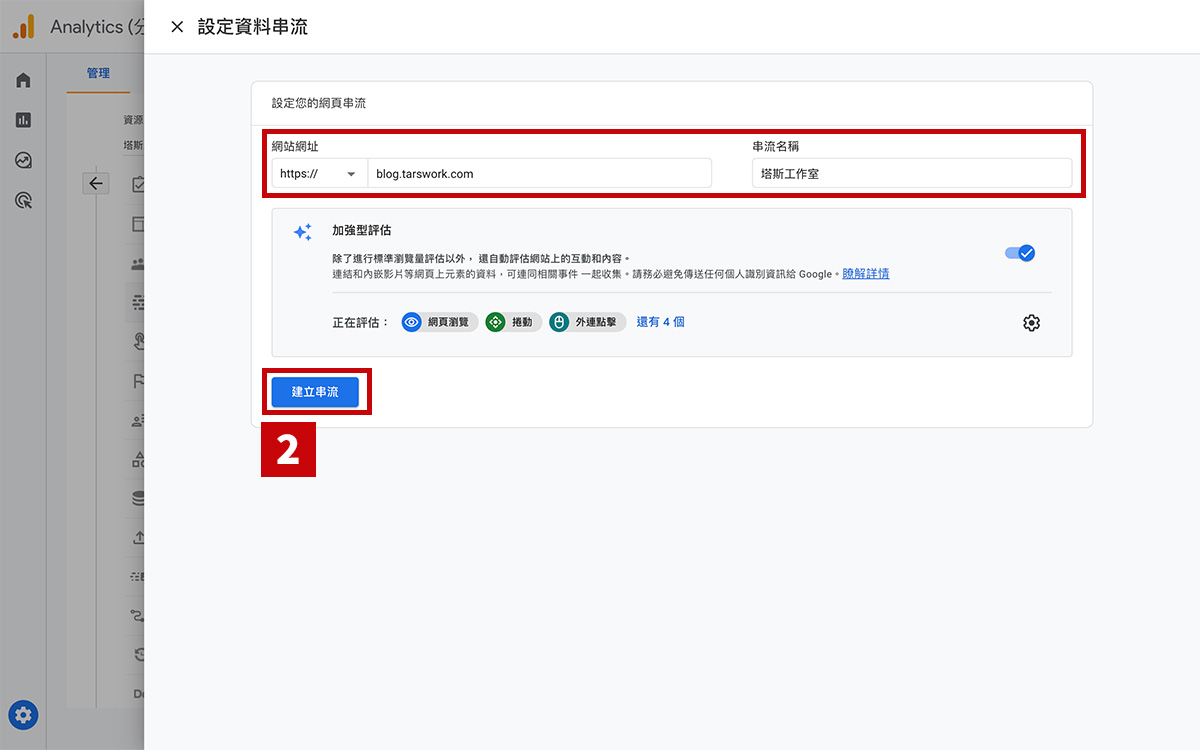The width and height of the screenshot is (1200, 750).
Task: Click the 串流名稱 input field
Action: click(x=911, y=174)
